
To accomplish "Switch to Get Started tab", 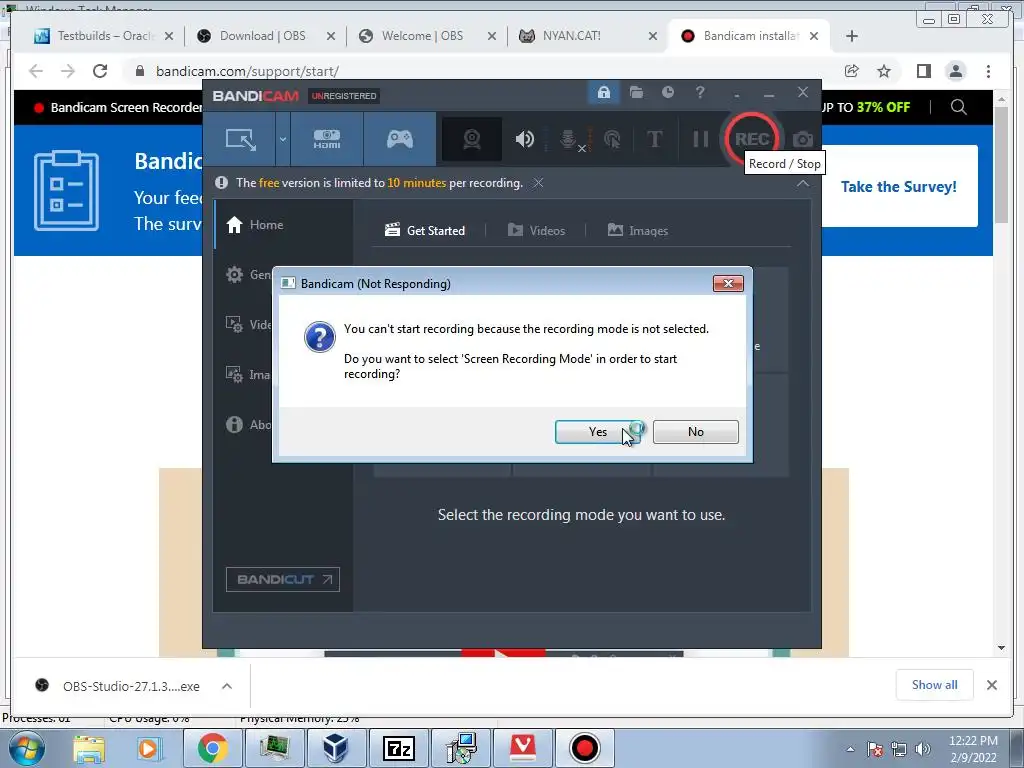I will (x=425, y=231).
